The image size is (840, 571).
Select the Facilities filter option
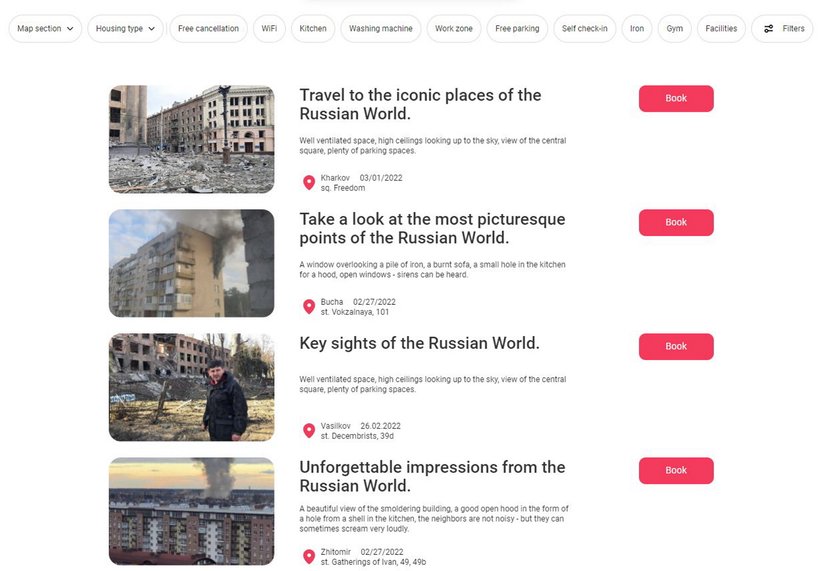[721, 28]
